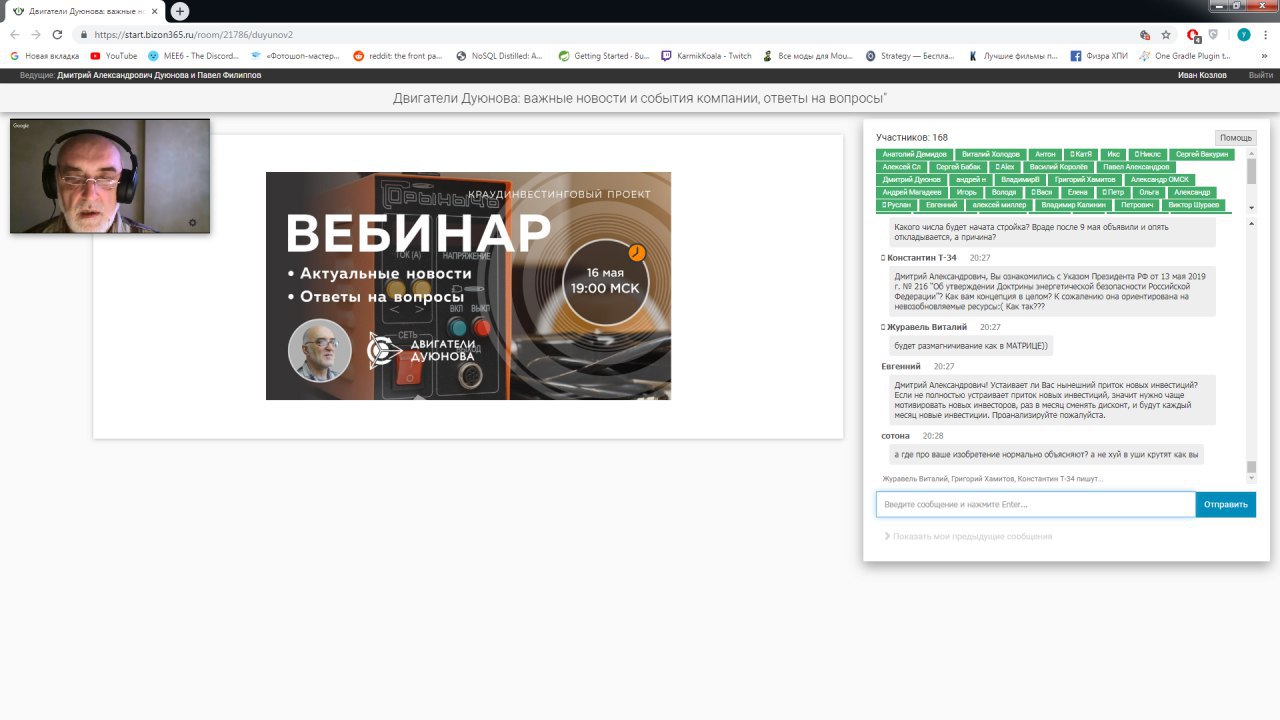Select participant Виталий Холодов
Viewport: 1280px width, 720px height.
(989, 154)
